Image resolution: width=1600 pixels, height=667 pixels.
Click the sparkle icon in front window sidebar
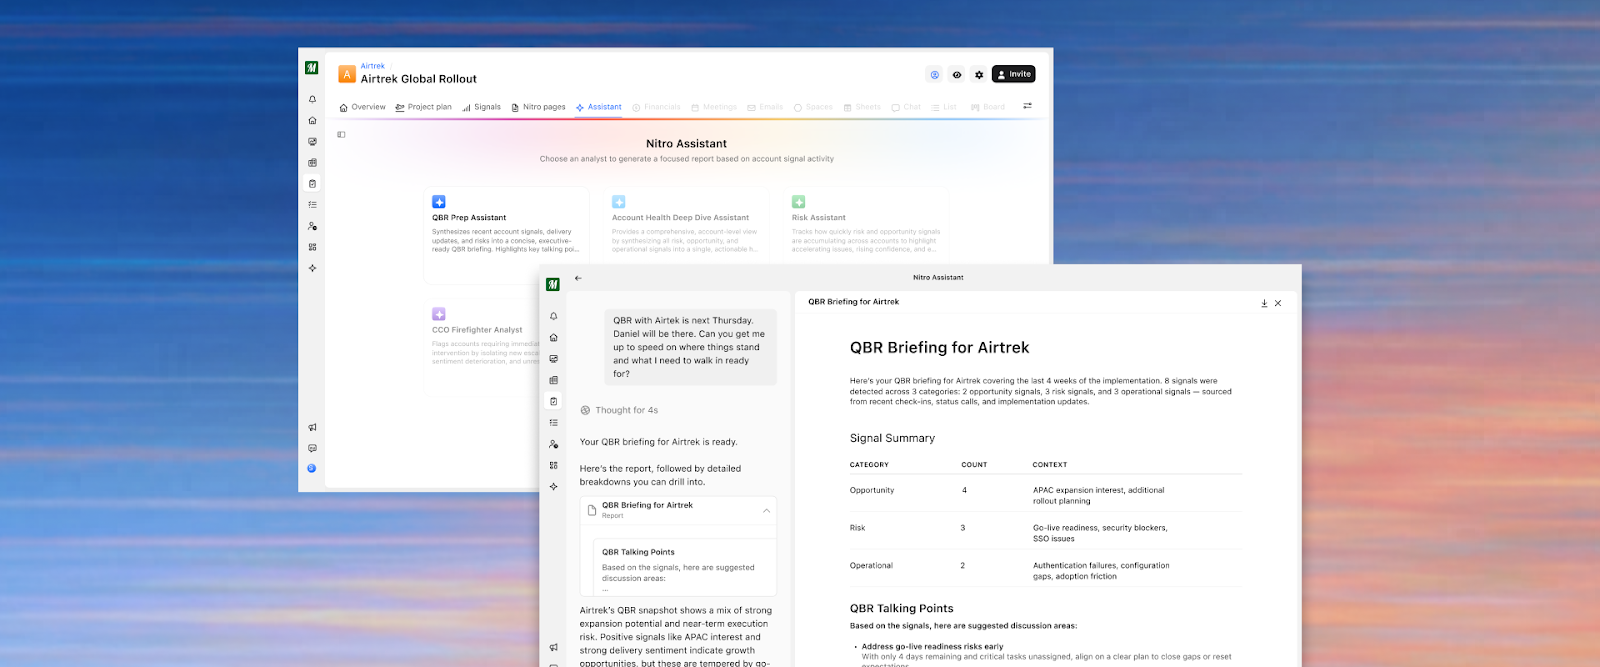[x=553, y=487]
